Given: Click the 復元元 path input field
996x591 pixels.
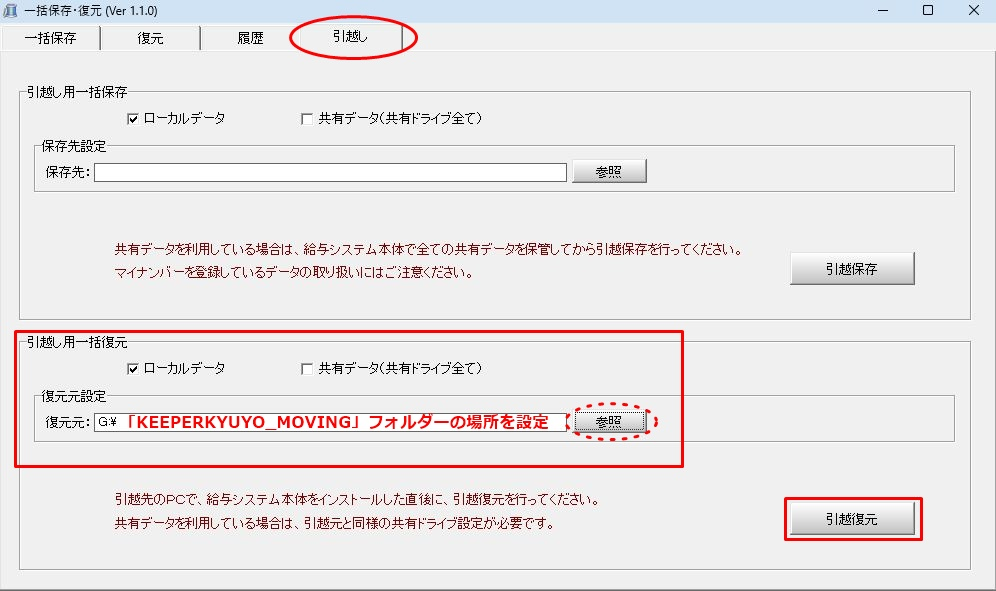Looking at the screenshot, I should 330,422.
